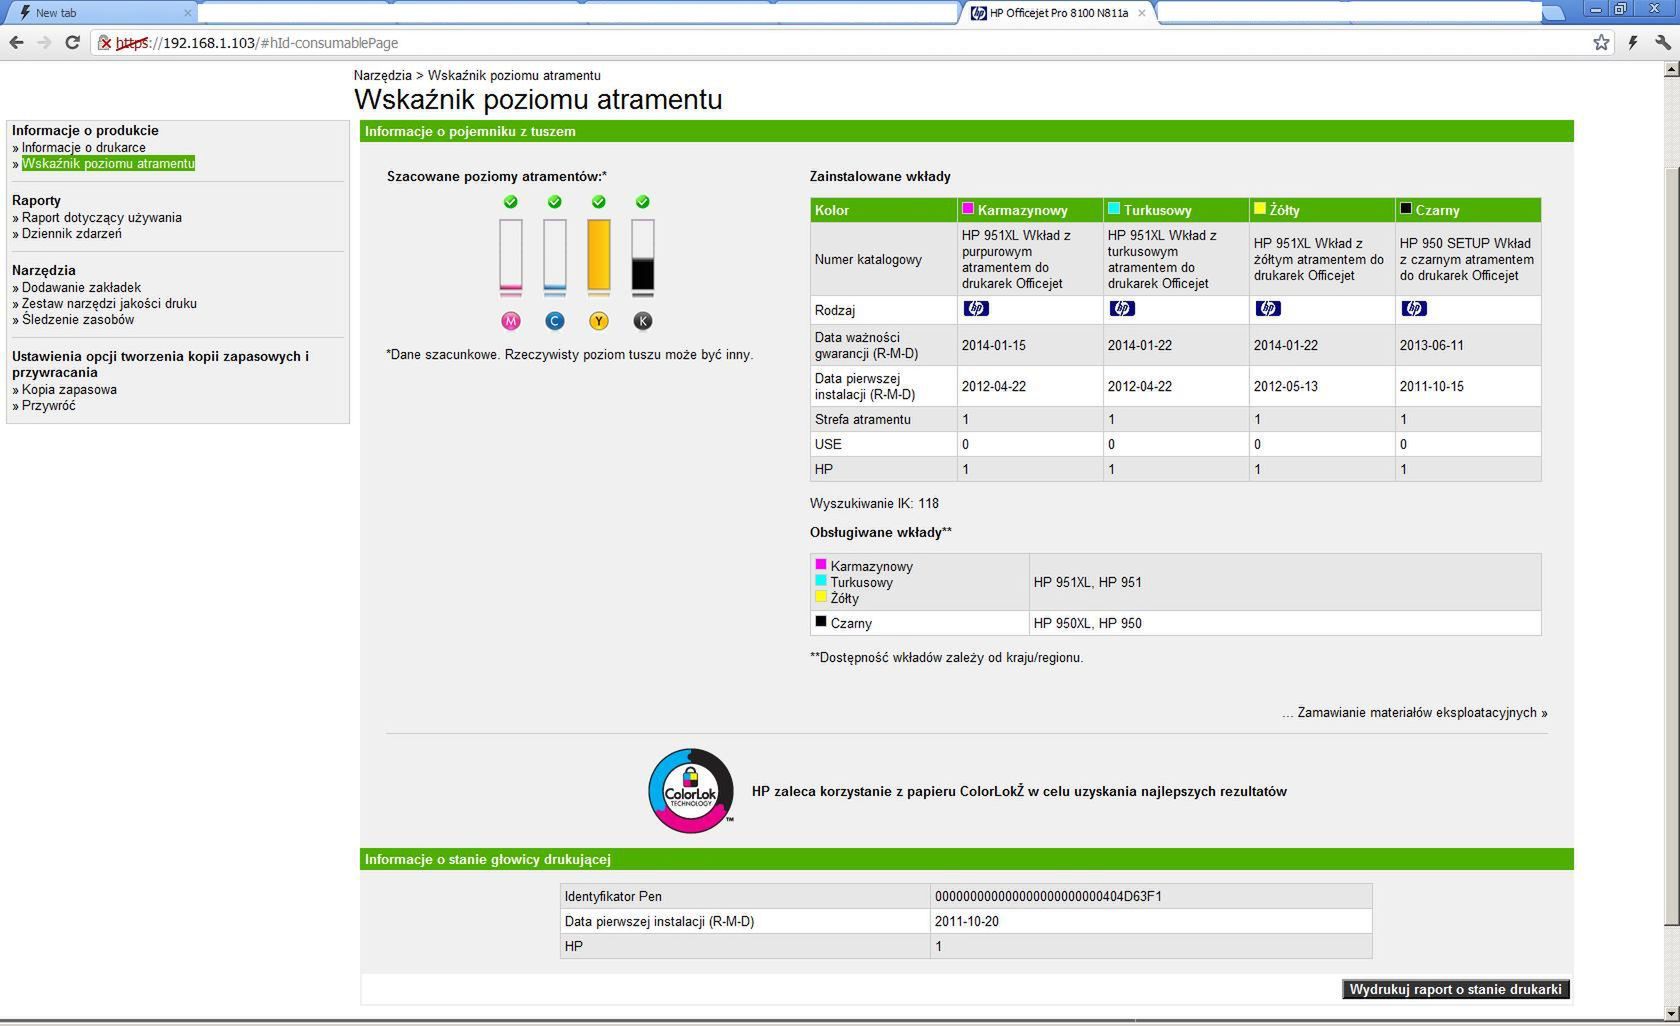Viewport: 1680px width, 1026px height.
Task: Click black cartridge warranty date 2013-06-11
Action: click(x=1468, y=345)
